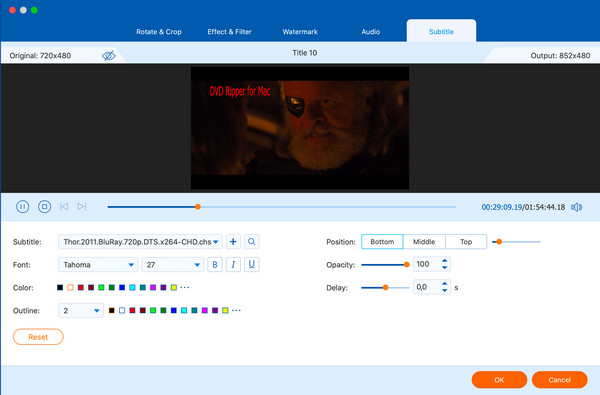Image resolution: width=600 pixels, height=395 pixels.
Task: Toggle the original preview eye icon
Action: point(109,56)
